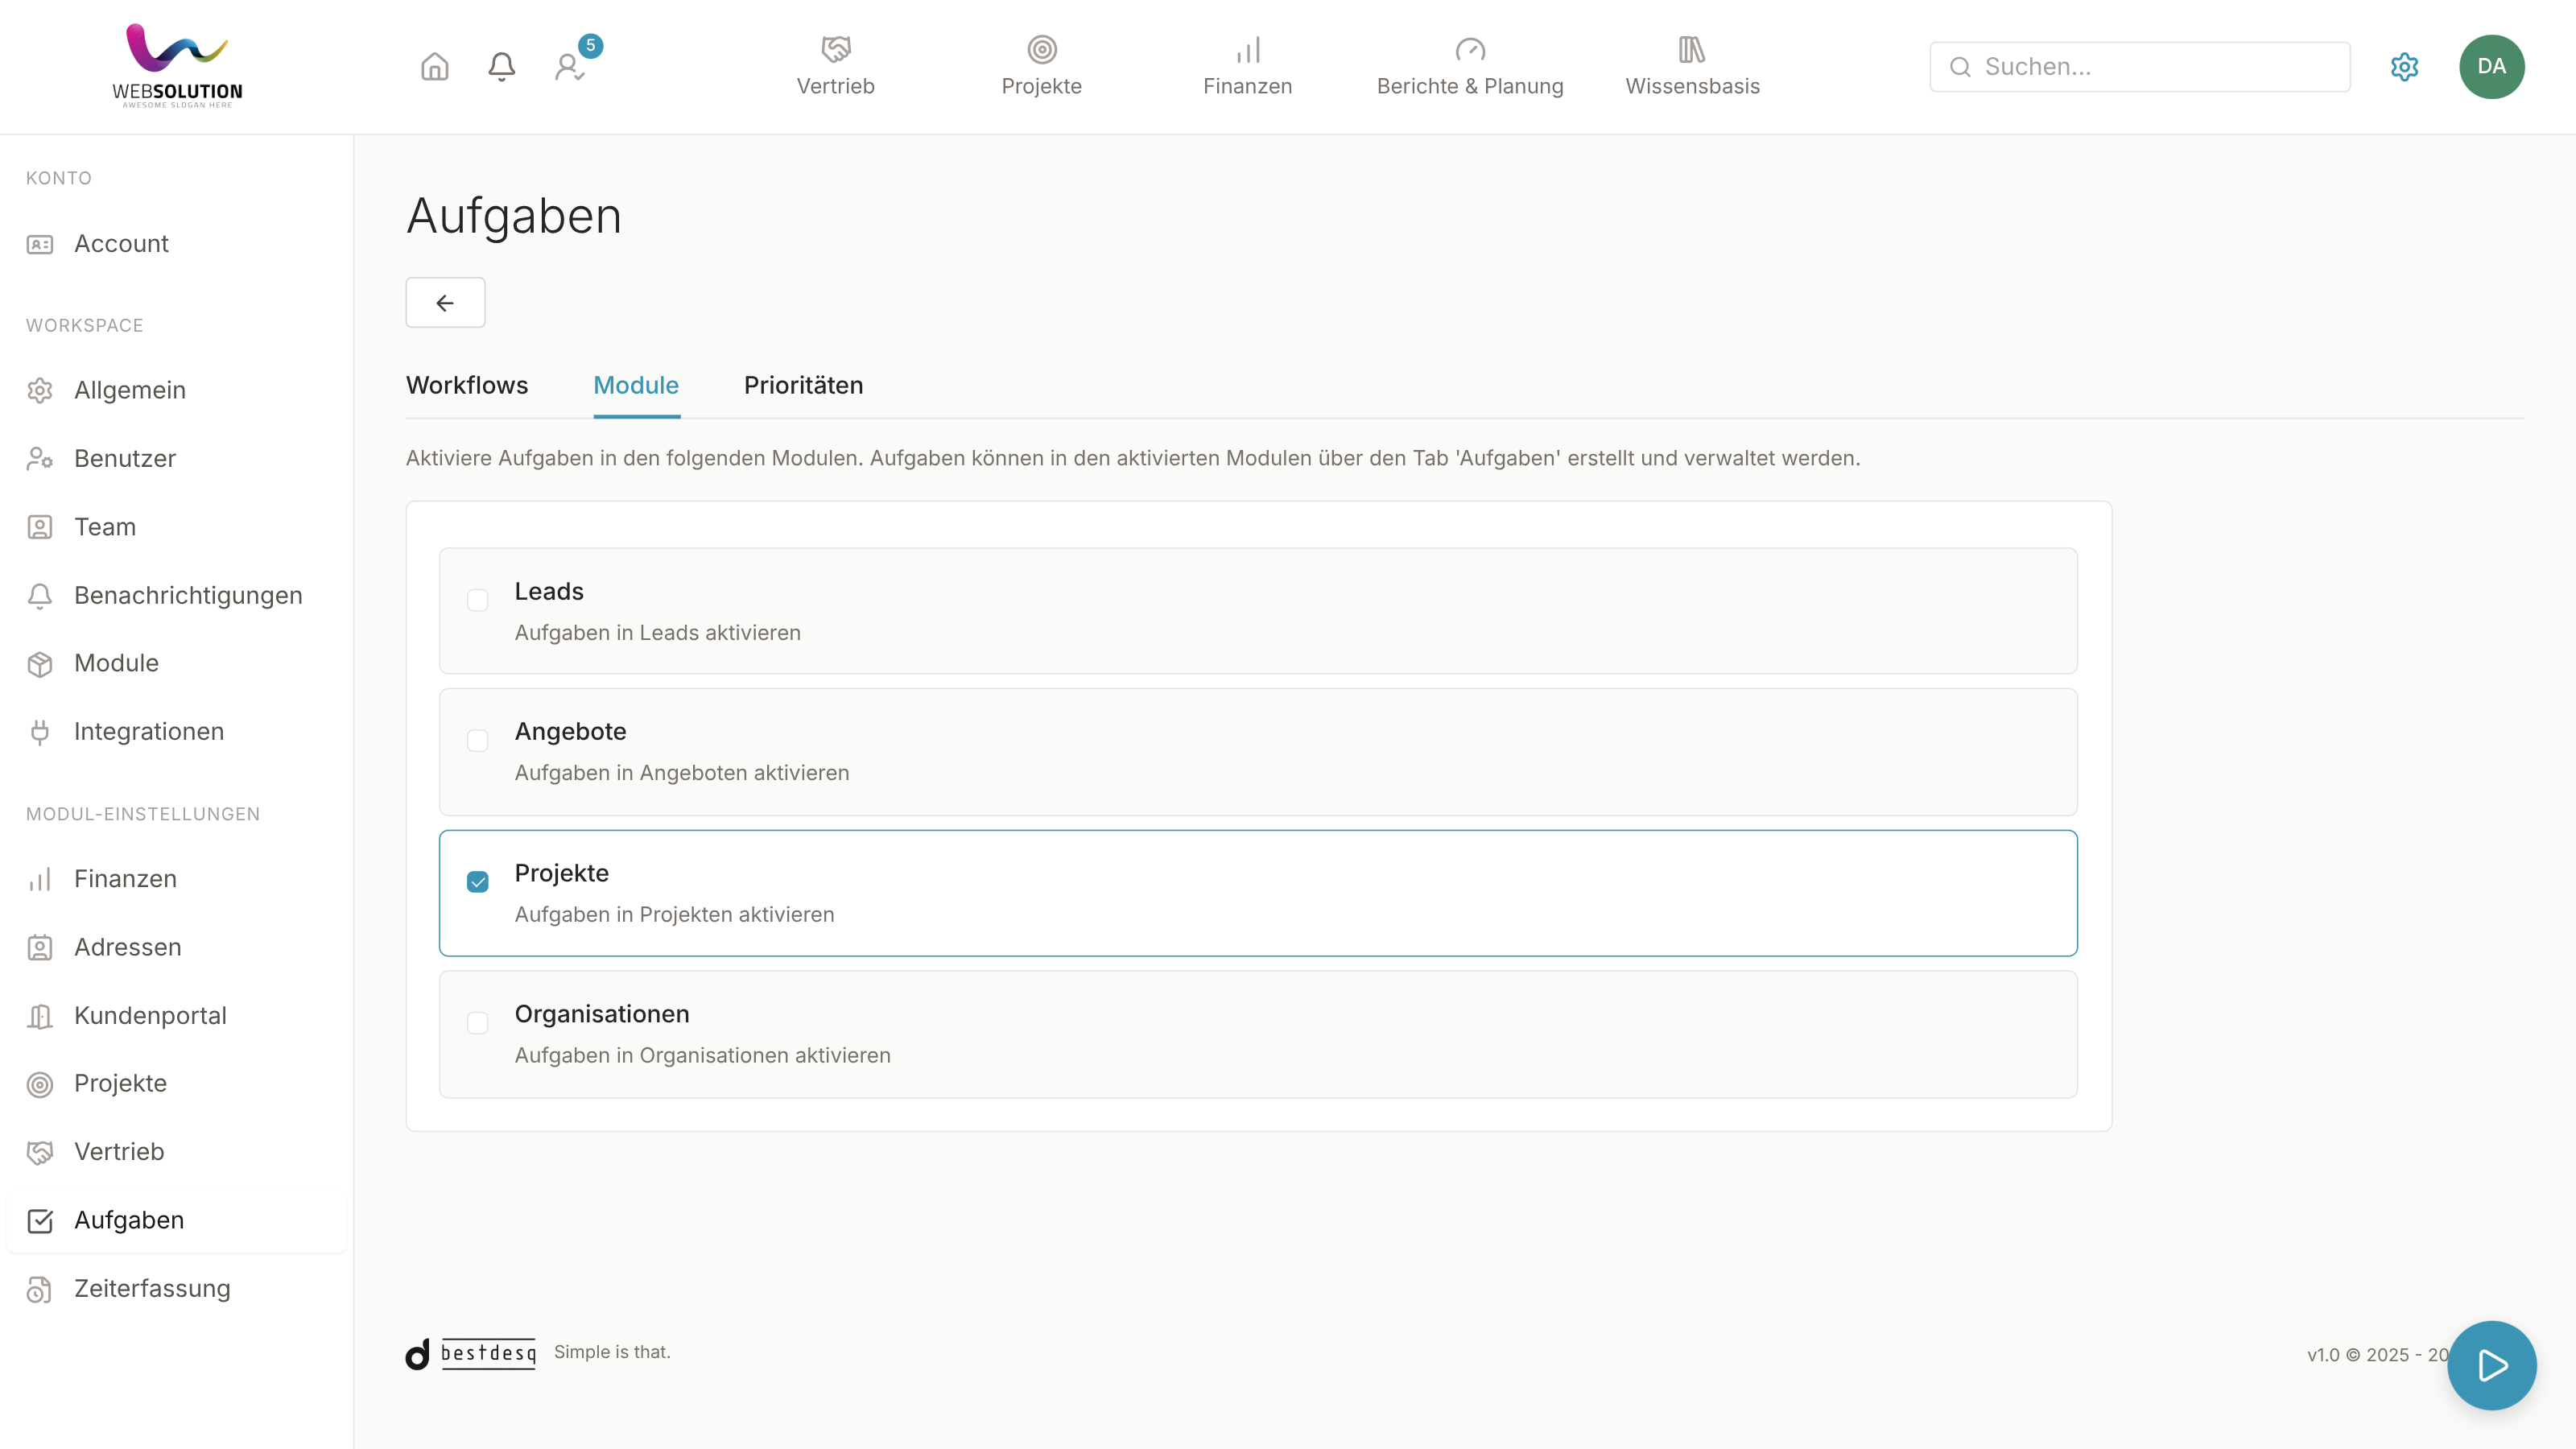Click Kundenportal label in sidebar

(x=150, y=1016)
